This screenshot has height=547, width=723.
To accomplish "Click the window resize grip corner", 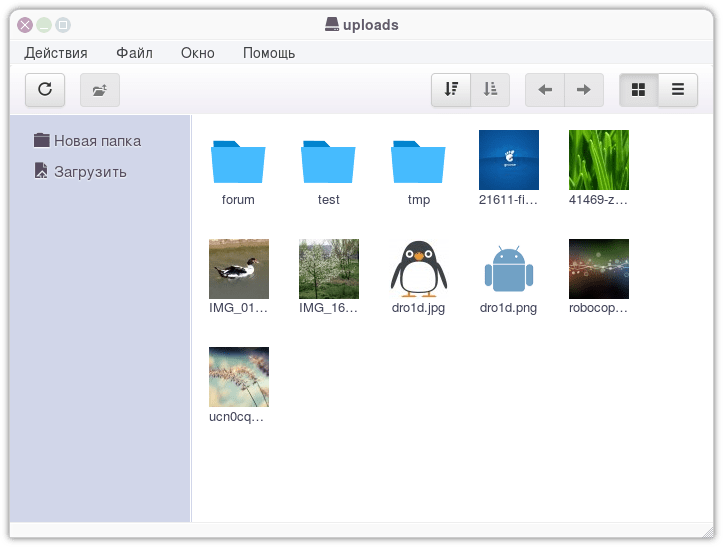I will click(x=707, y=532).
